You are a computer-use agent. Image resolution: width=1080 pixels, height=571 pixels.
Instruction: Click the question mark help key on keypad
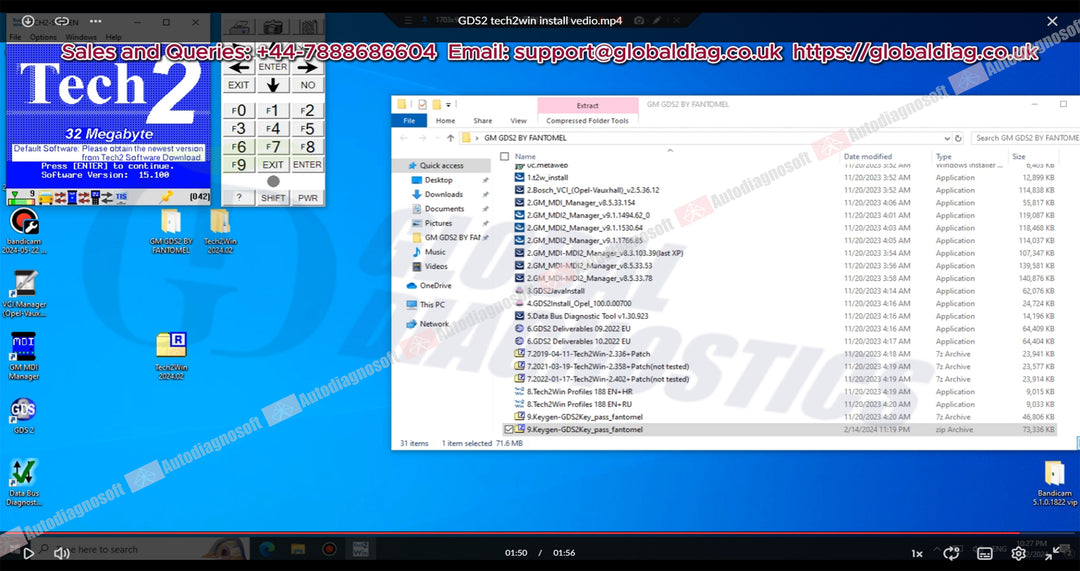point(239,198)
